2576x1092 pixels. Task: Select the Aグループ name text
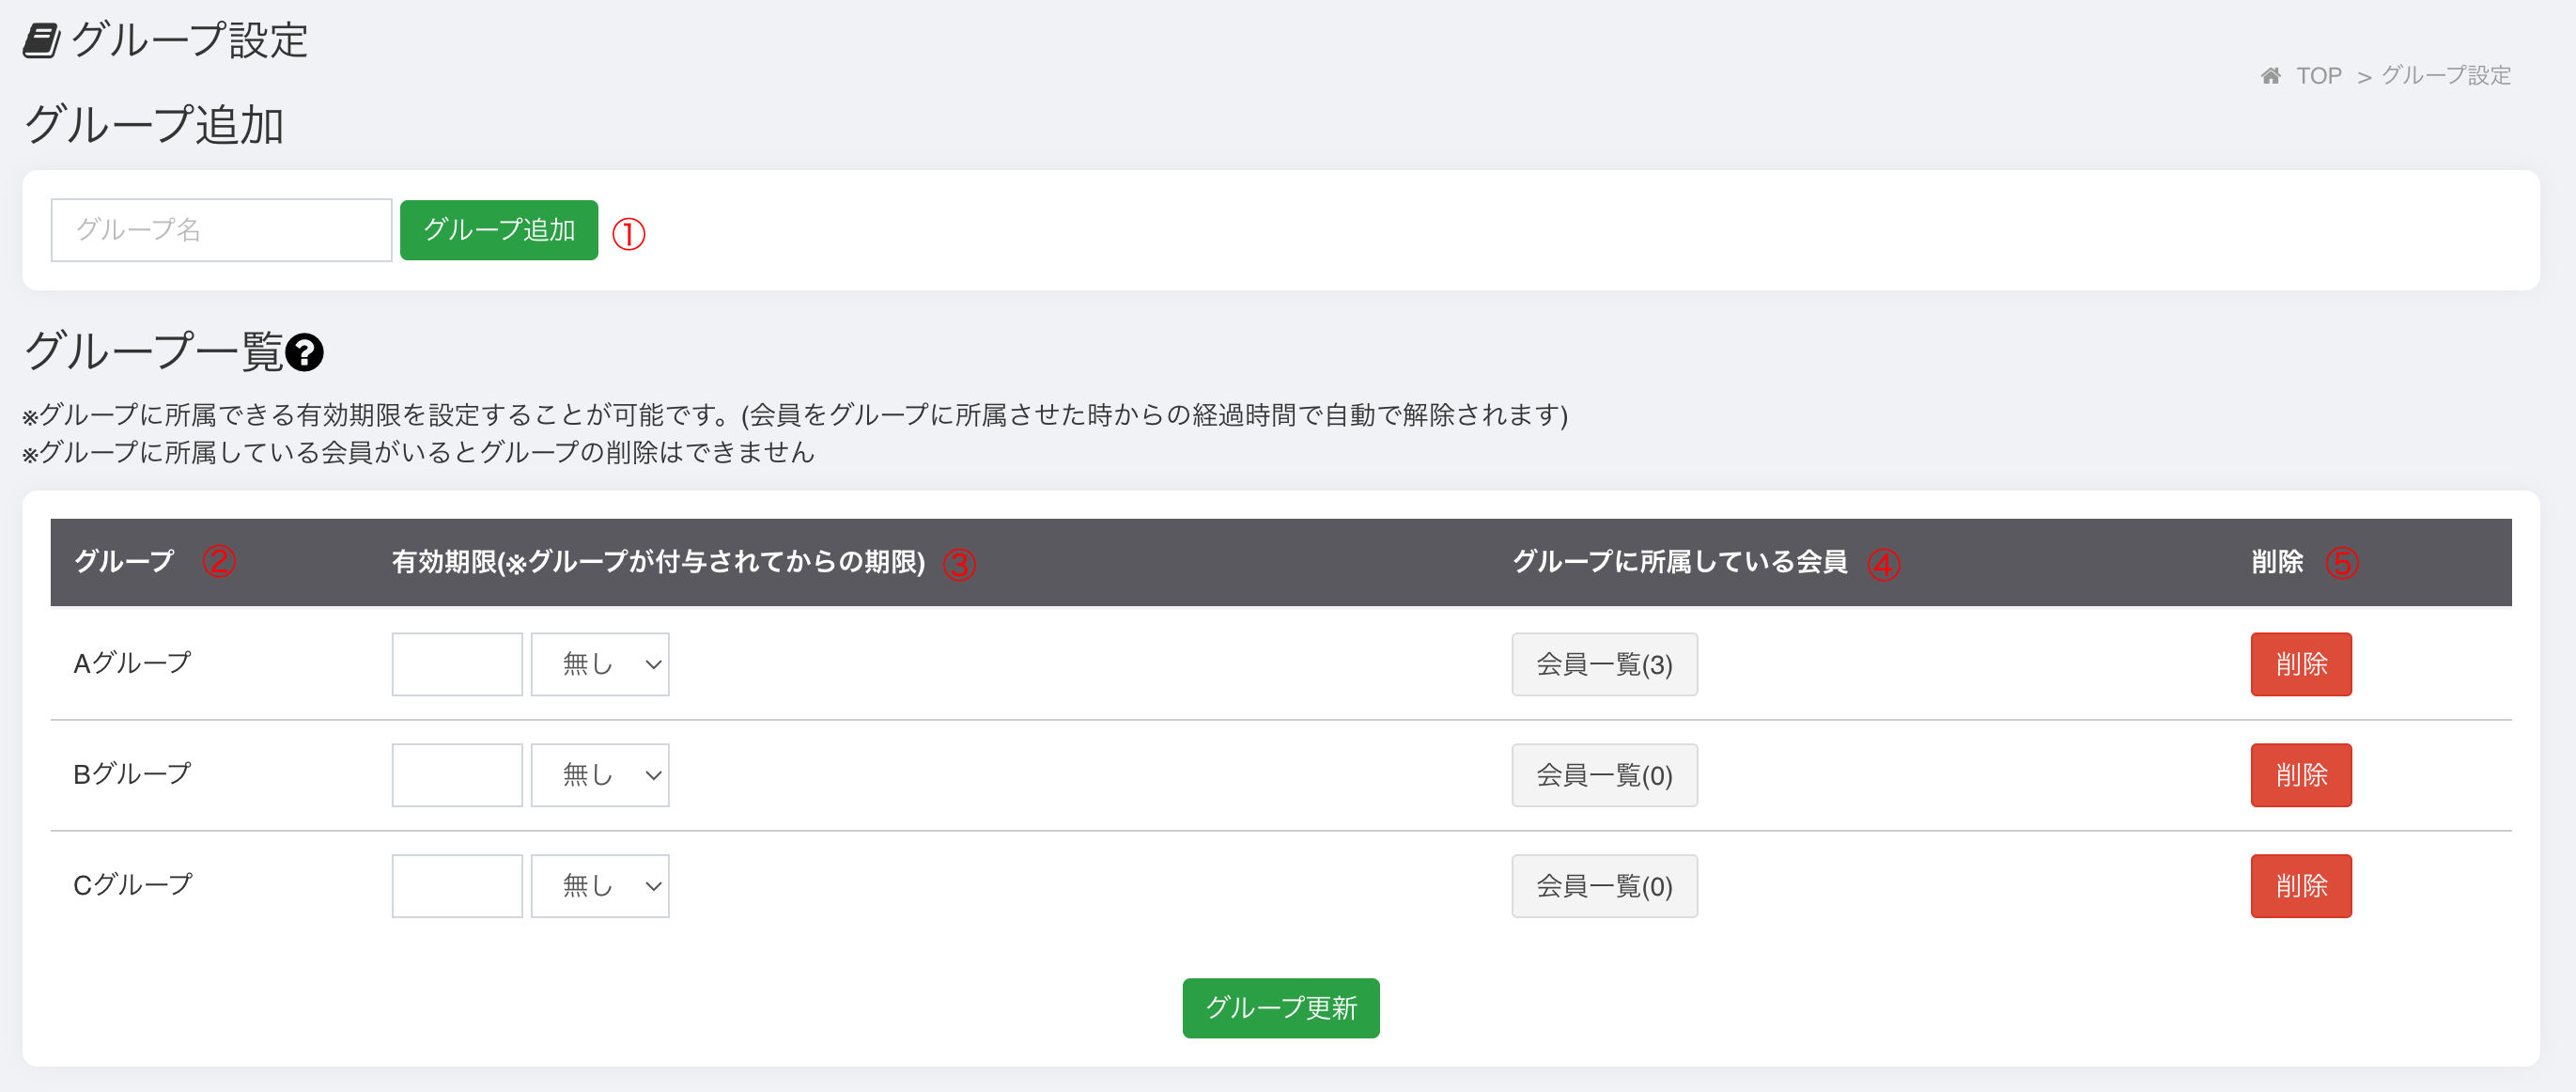132,663
